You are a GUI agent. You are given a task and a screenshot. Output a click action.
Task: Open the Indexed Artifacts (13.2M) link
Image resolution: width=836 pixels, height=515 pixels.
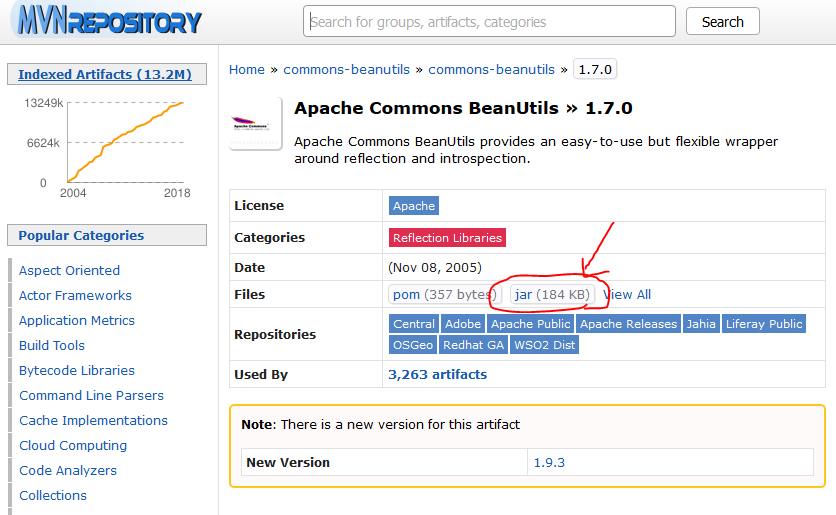tap(105, 74)
